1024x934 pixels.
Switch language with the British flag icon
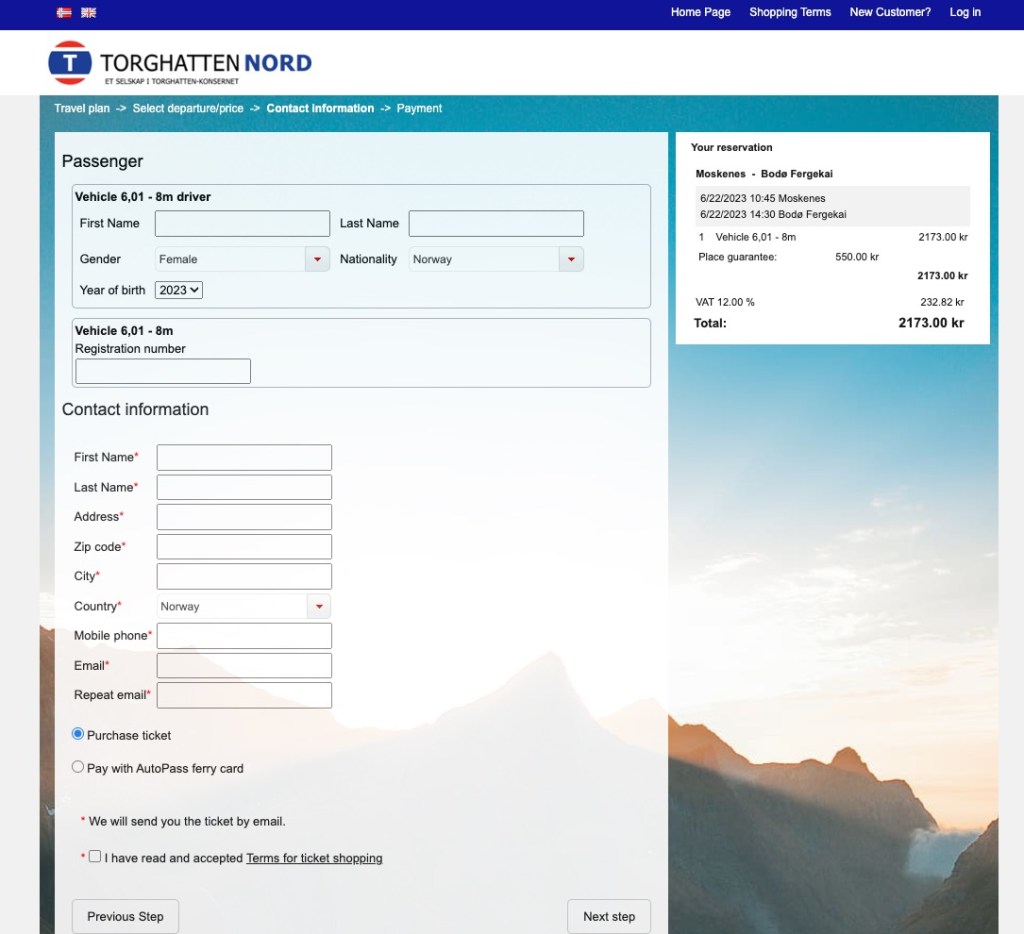click(x=89, y=12)
